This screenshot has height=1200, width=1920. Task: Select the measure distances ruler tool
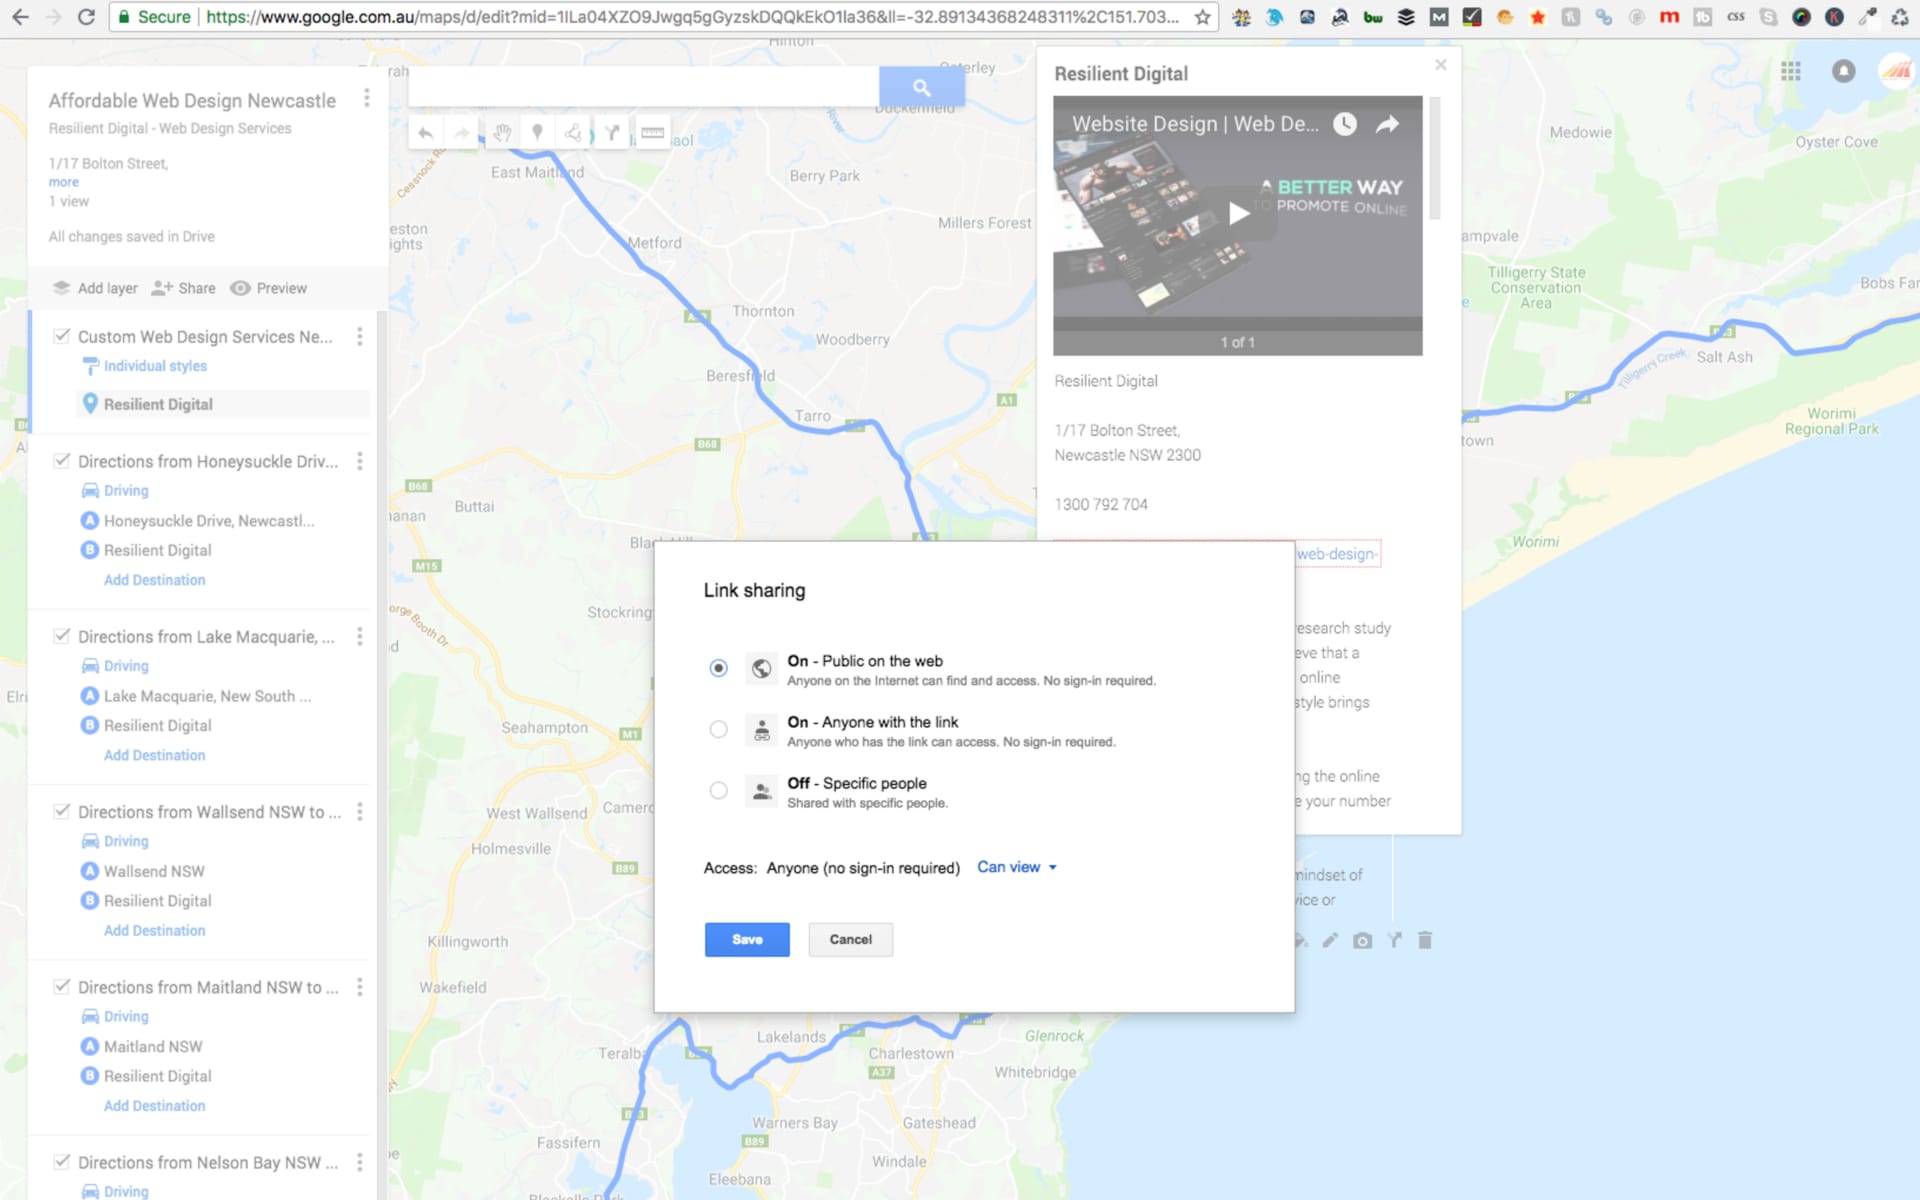[x=653, y=133]
